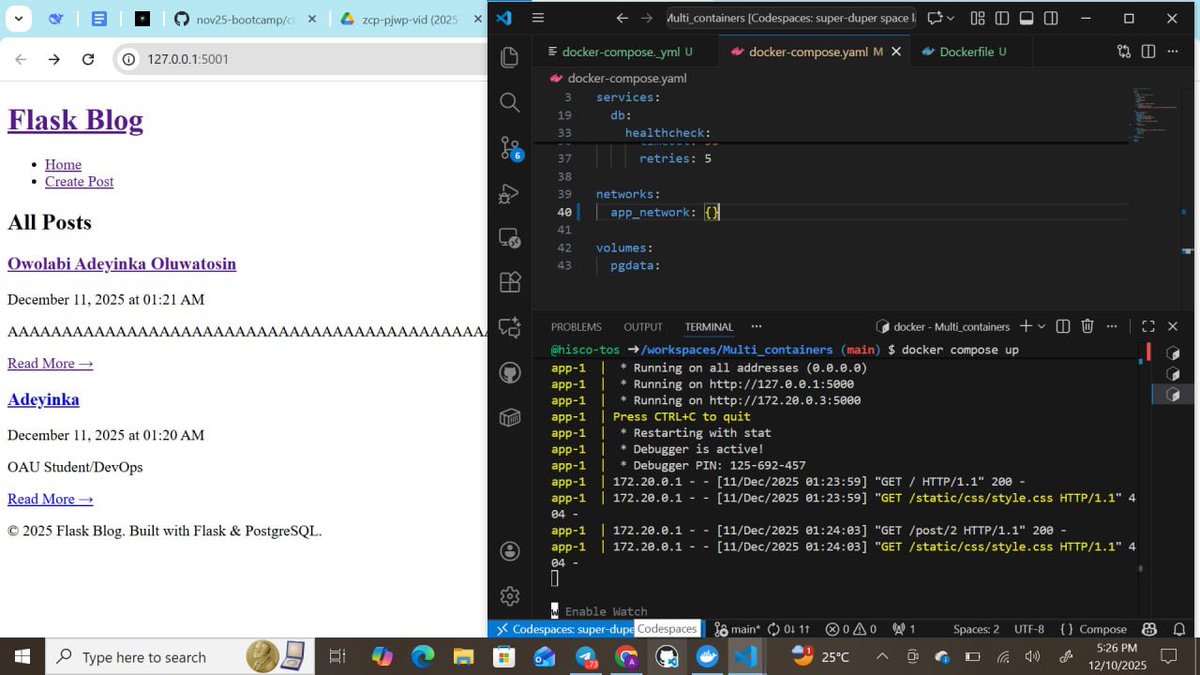
Task: Open errors and warnings count in status bar
Action: [x=851, y=629]
